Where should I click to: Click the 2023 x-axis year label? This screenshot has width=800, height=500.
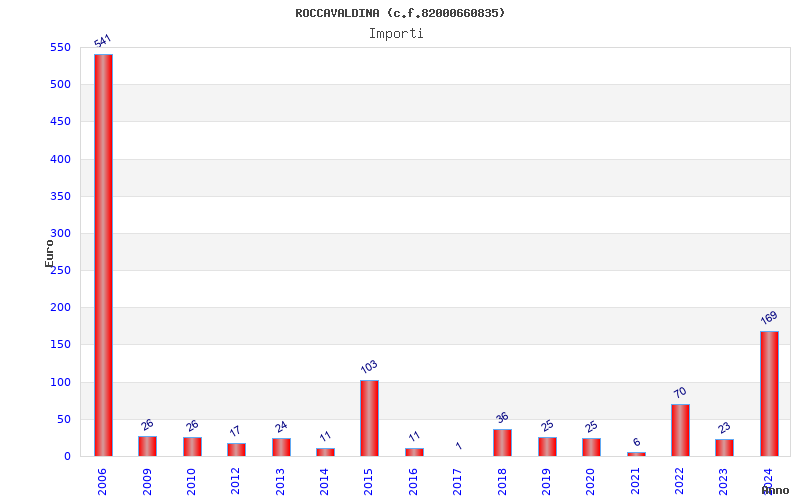point(723,482)
